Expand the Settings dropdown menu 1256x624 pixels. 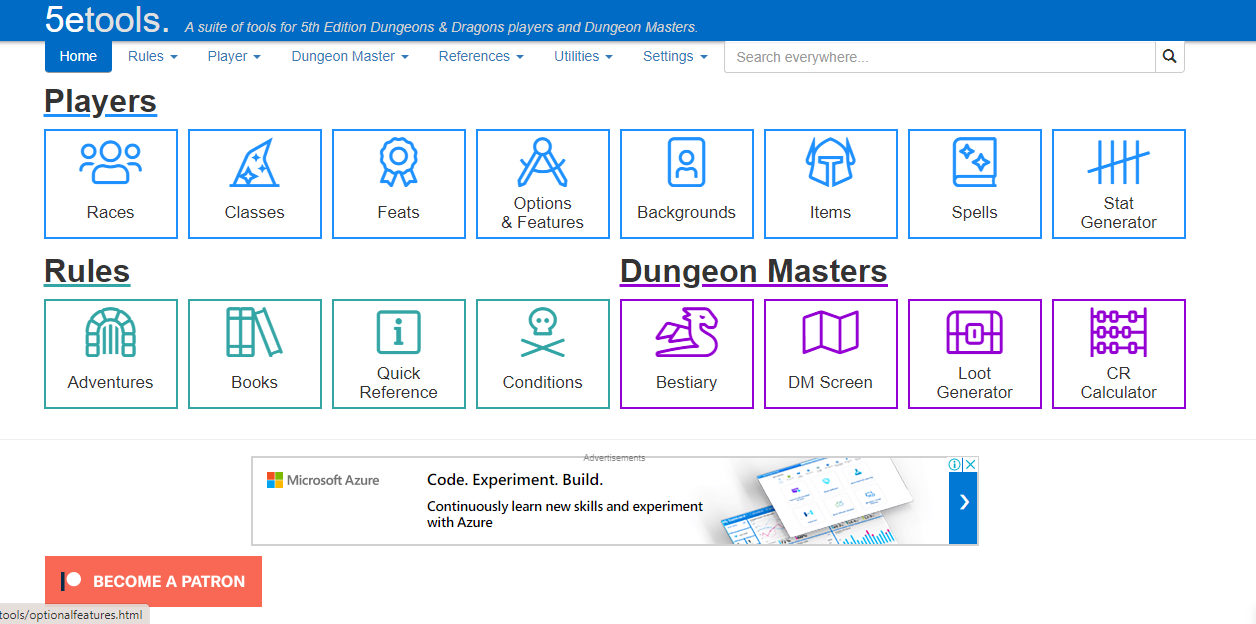[675, 57]
